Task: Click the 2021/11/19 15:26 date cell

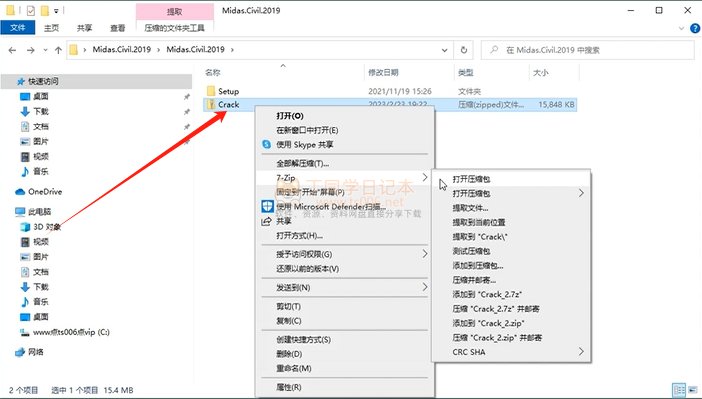Action: 400,91
